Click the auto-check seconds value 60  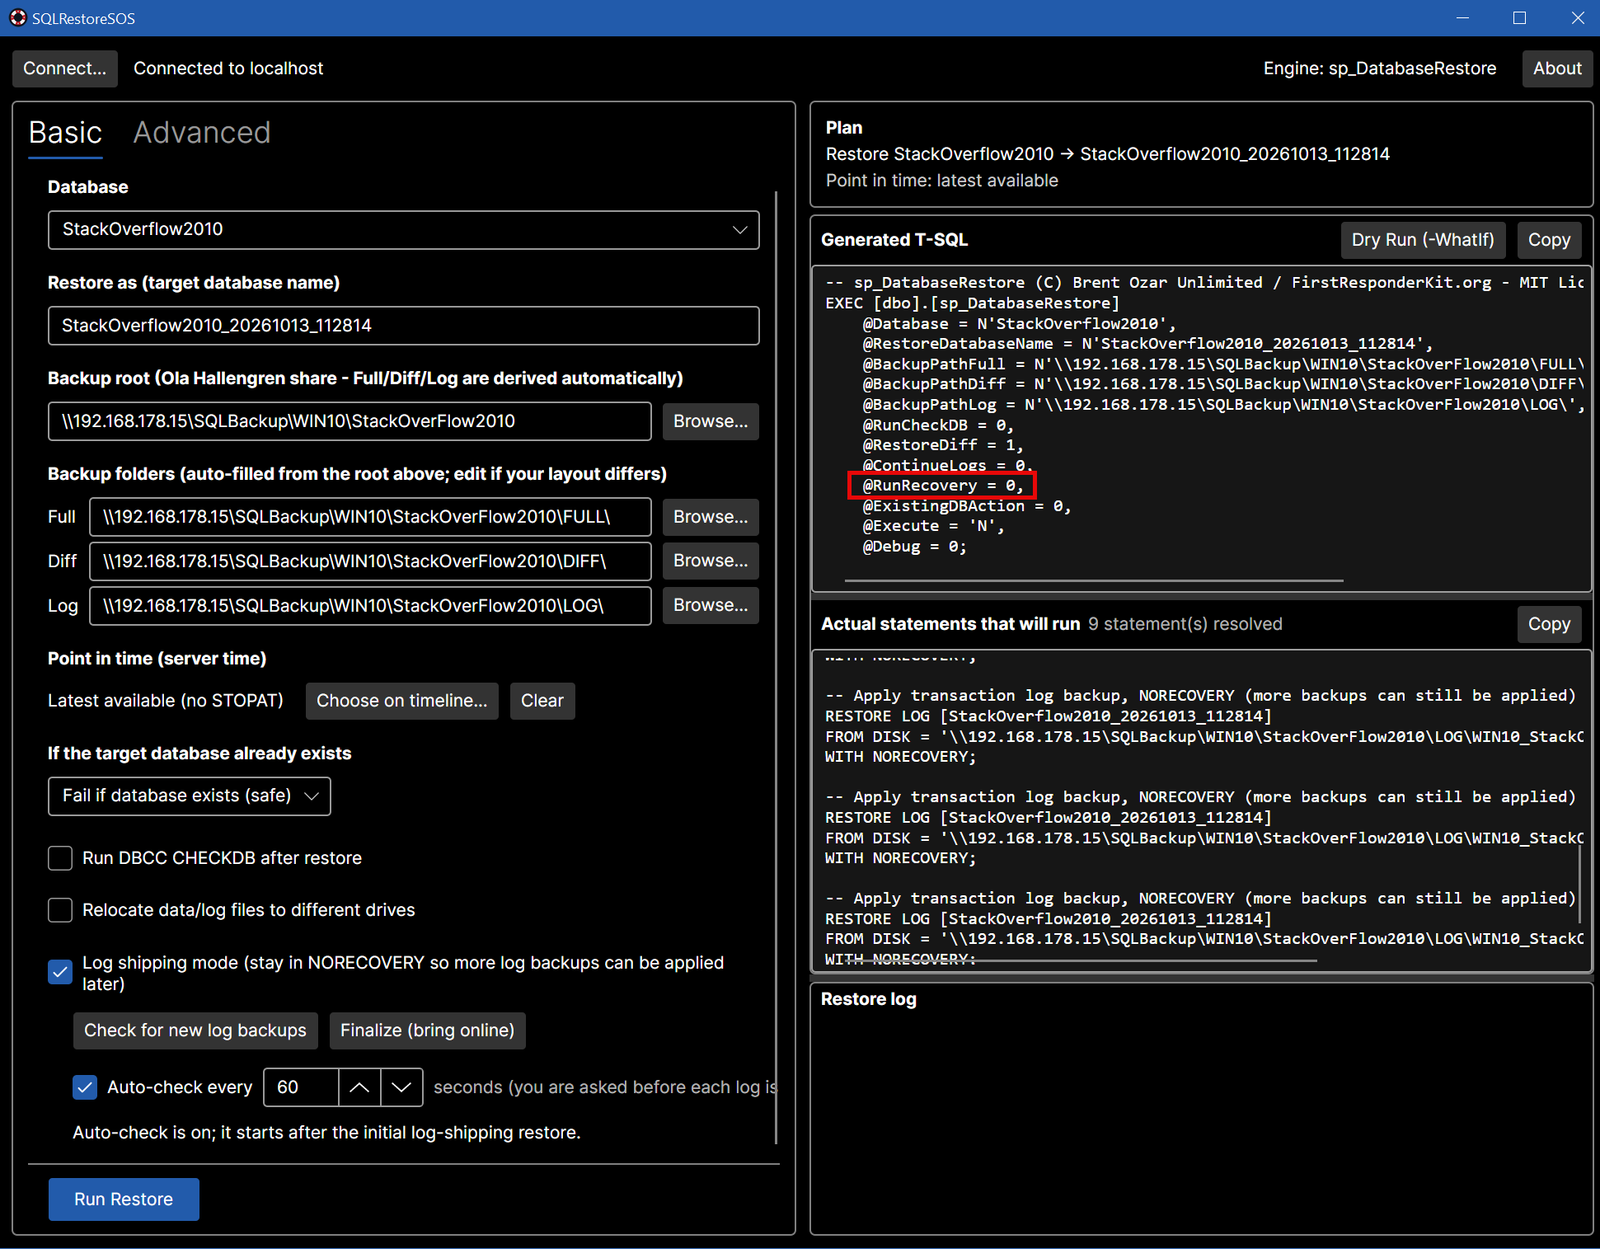pos(301,1087)
